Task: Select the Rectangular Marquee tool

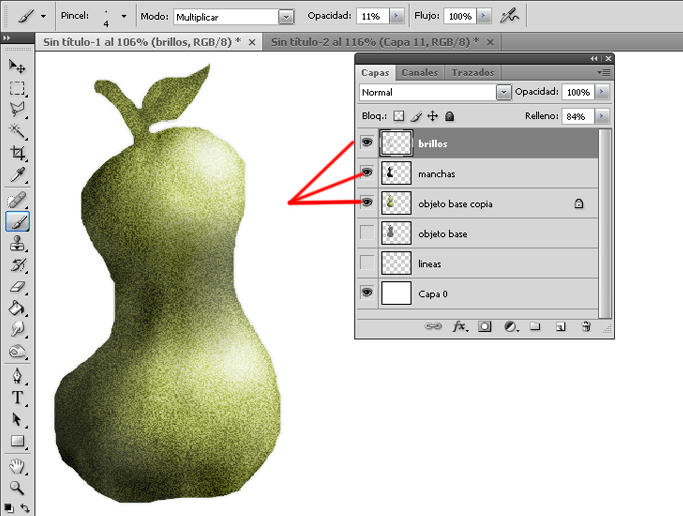Action: point(17,88)
